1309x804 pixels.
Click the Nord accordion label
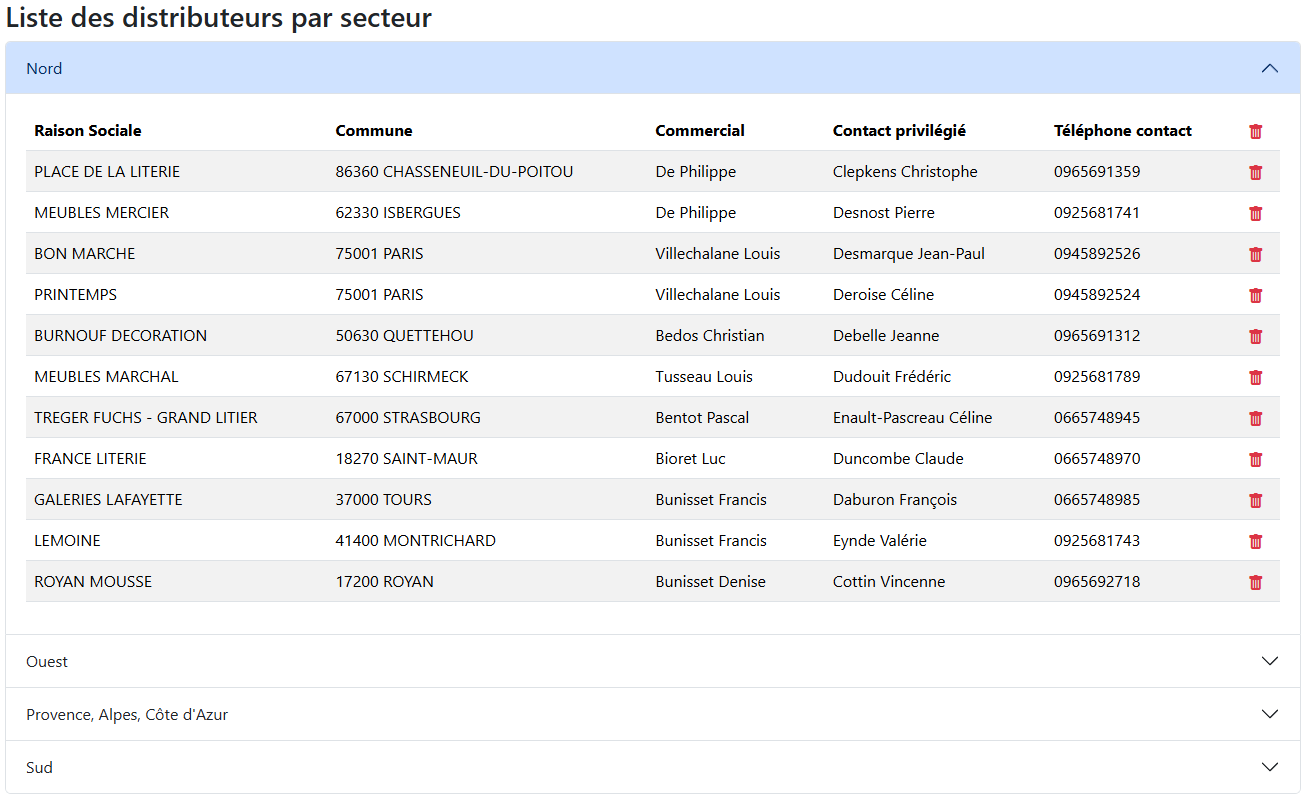44,68
